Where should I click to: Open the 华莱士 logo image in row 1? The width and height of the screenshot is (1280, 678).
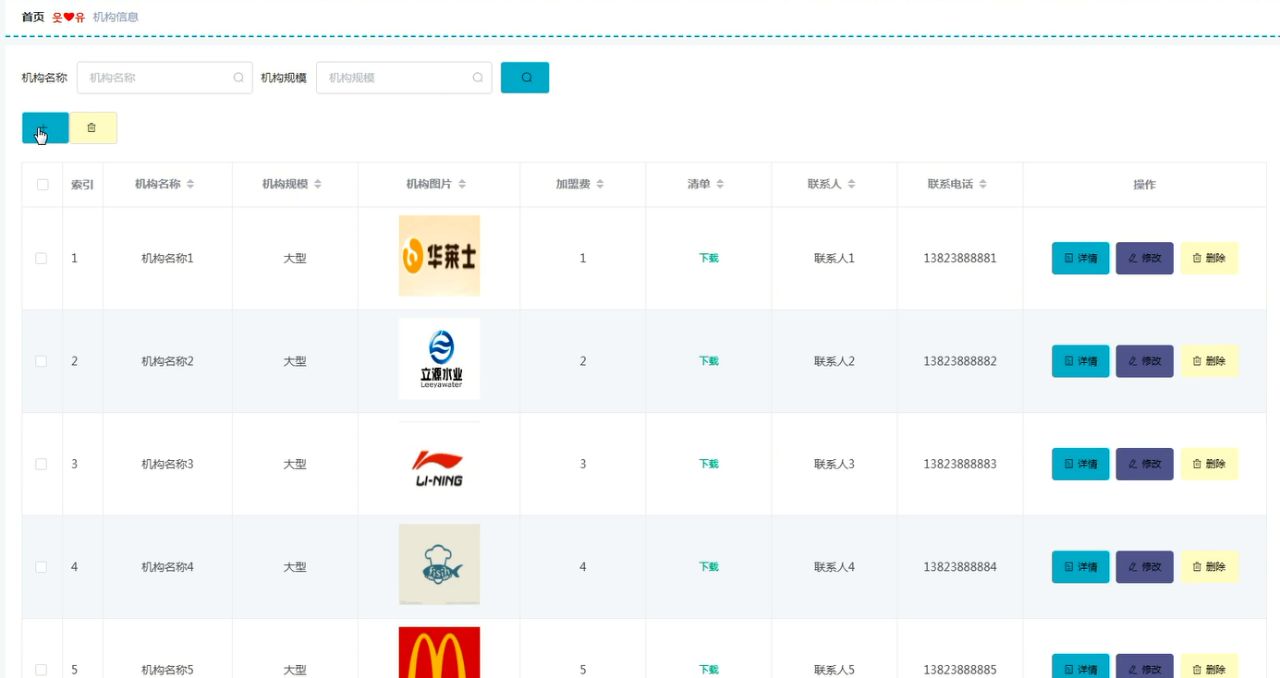[439, 256]
